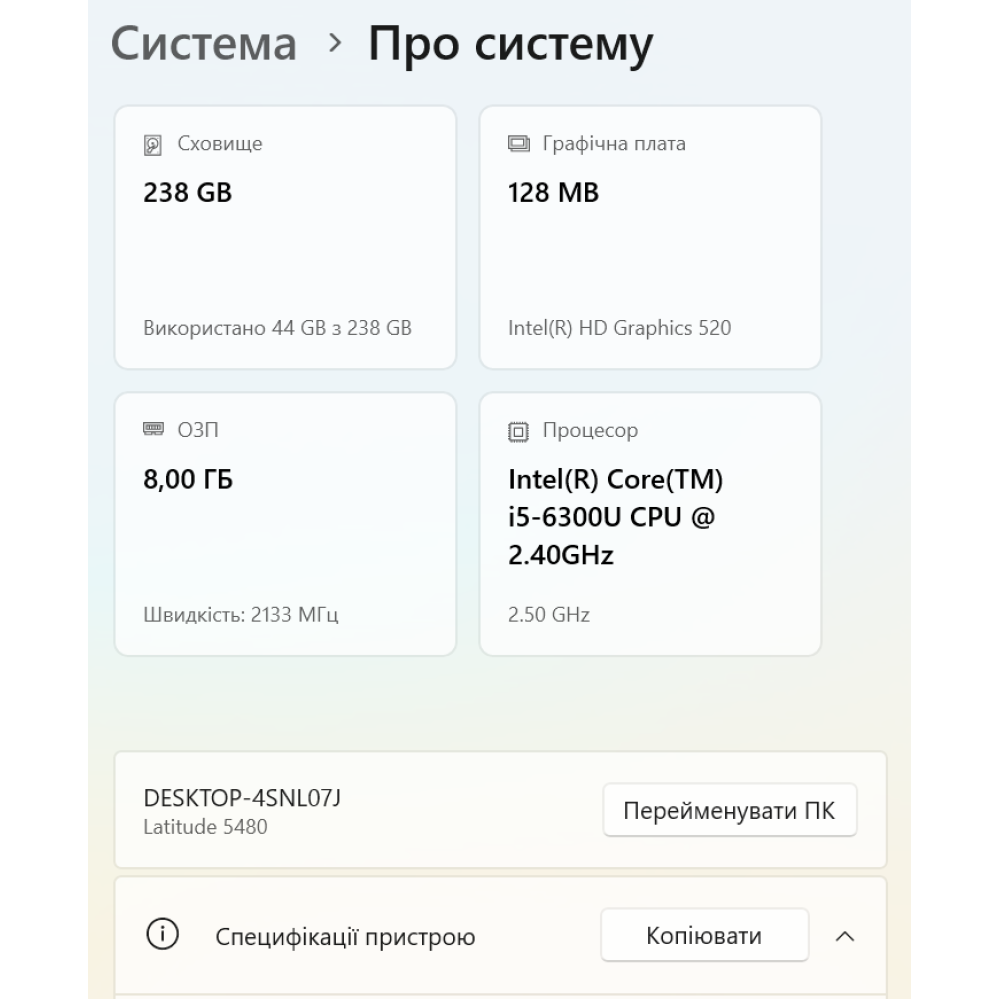The width and height of the screenshot is (1000, 1000).
Task: Click the Intel Core i5-6300U processor name
Action: pos(615,517)
